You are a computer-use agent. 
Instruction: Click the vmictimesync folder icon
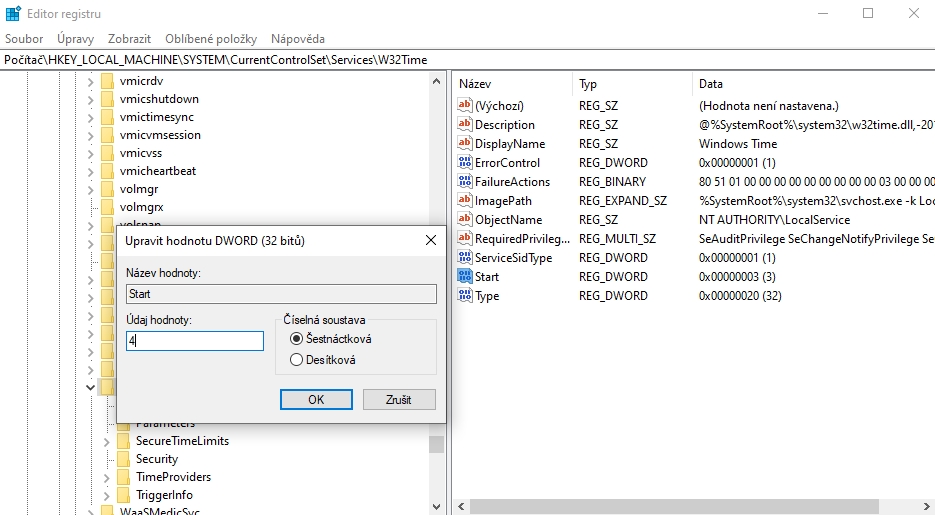[107, 117]
